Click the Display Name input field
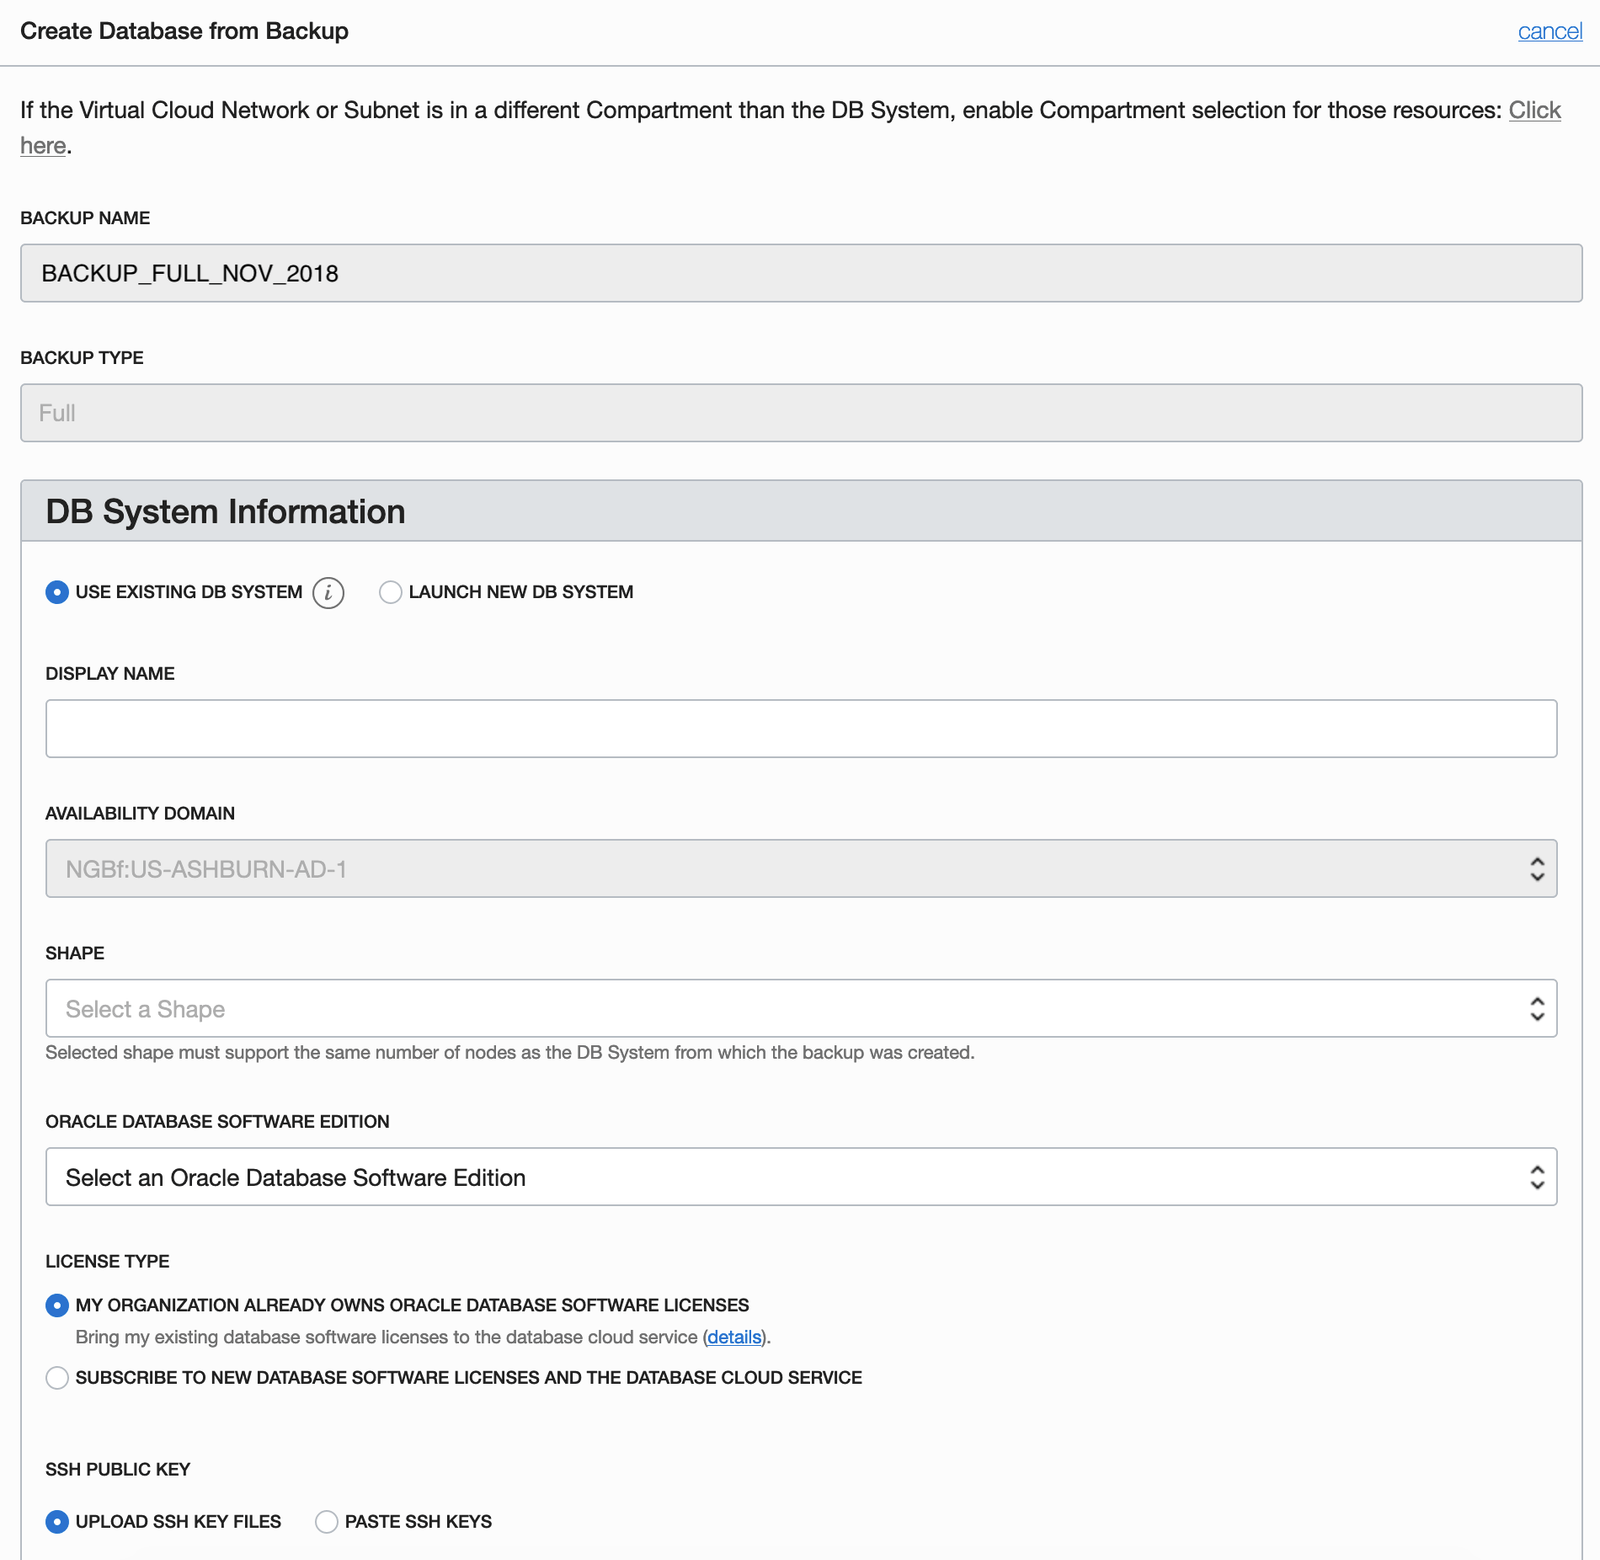 [800, 729]
